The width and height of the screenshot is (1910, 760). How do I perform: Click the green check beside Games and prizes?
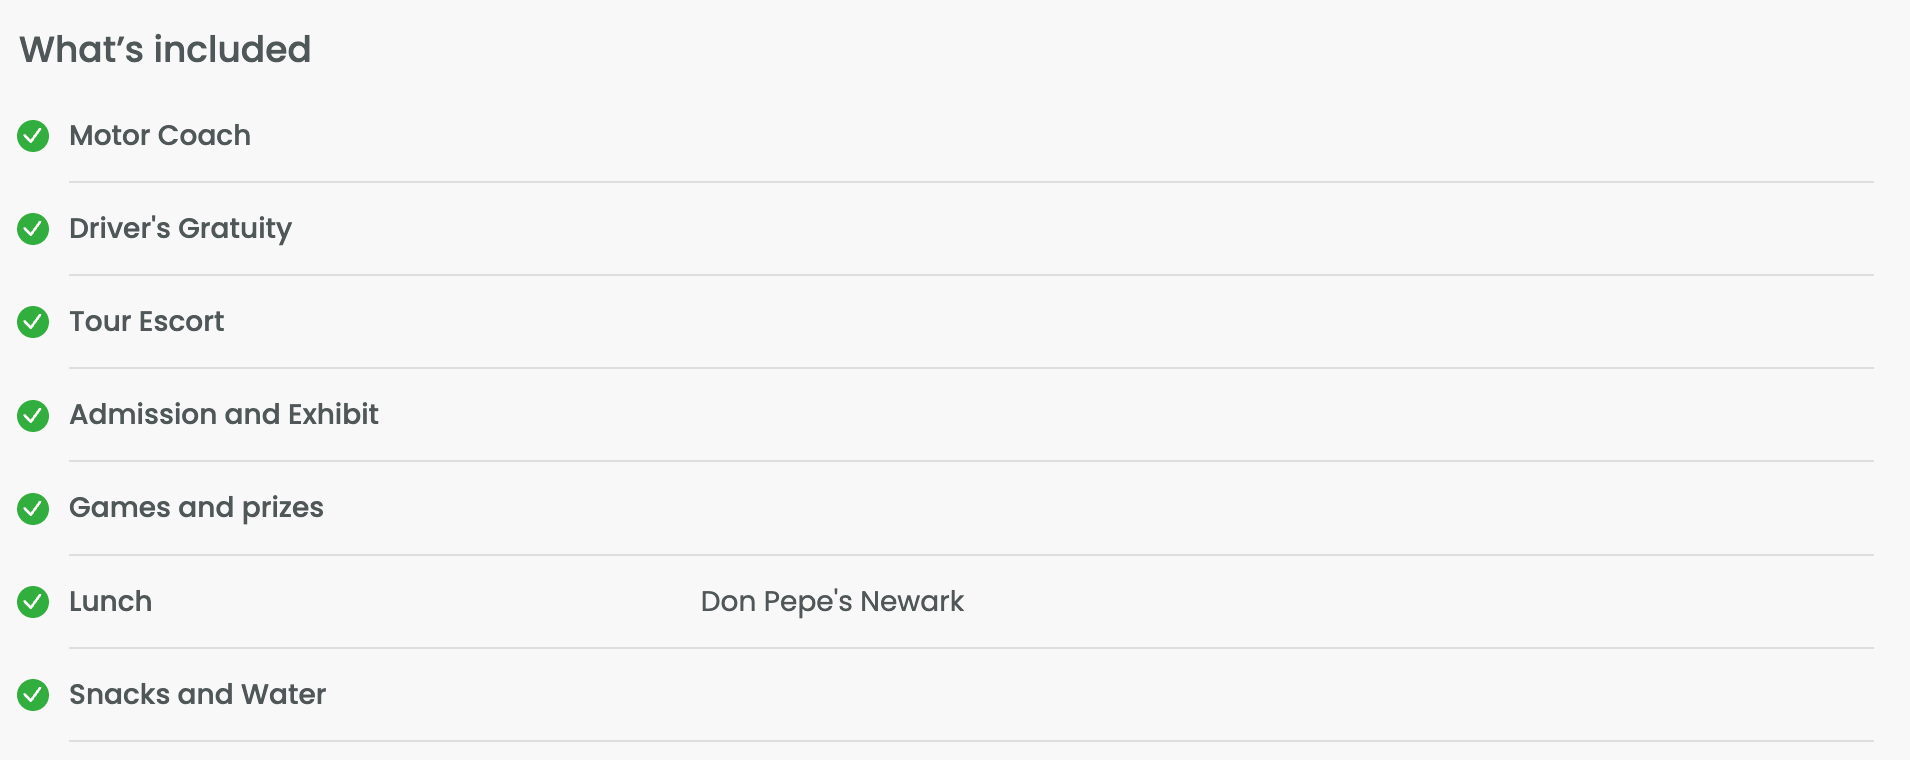[33, 509]
